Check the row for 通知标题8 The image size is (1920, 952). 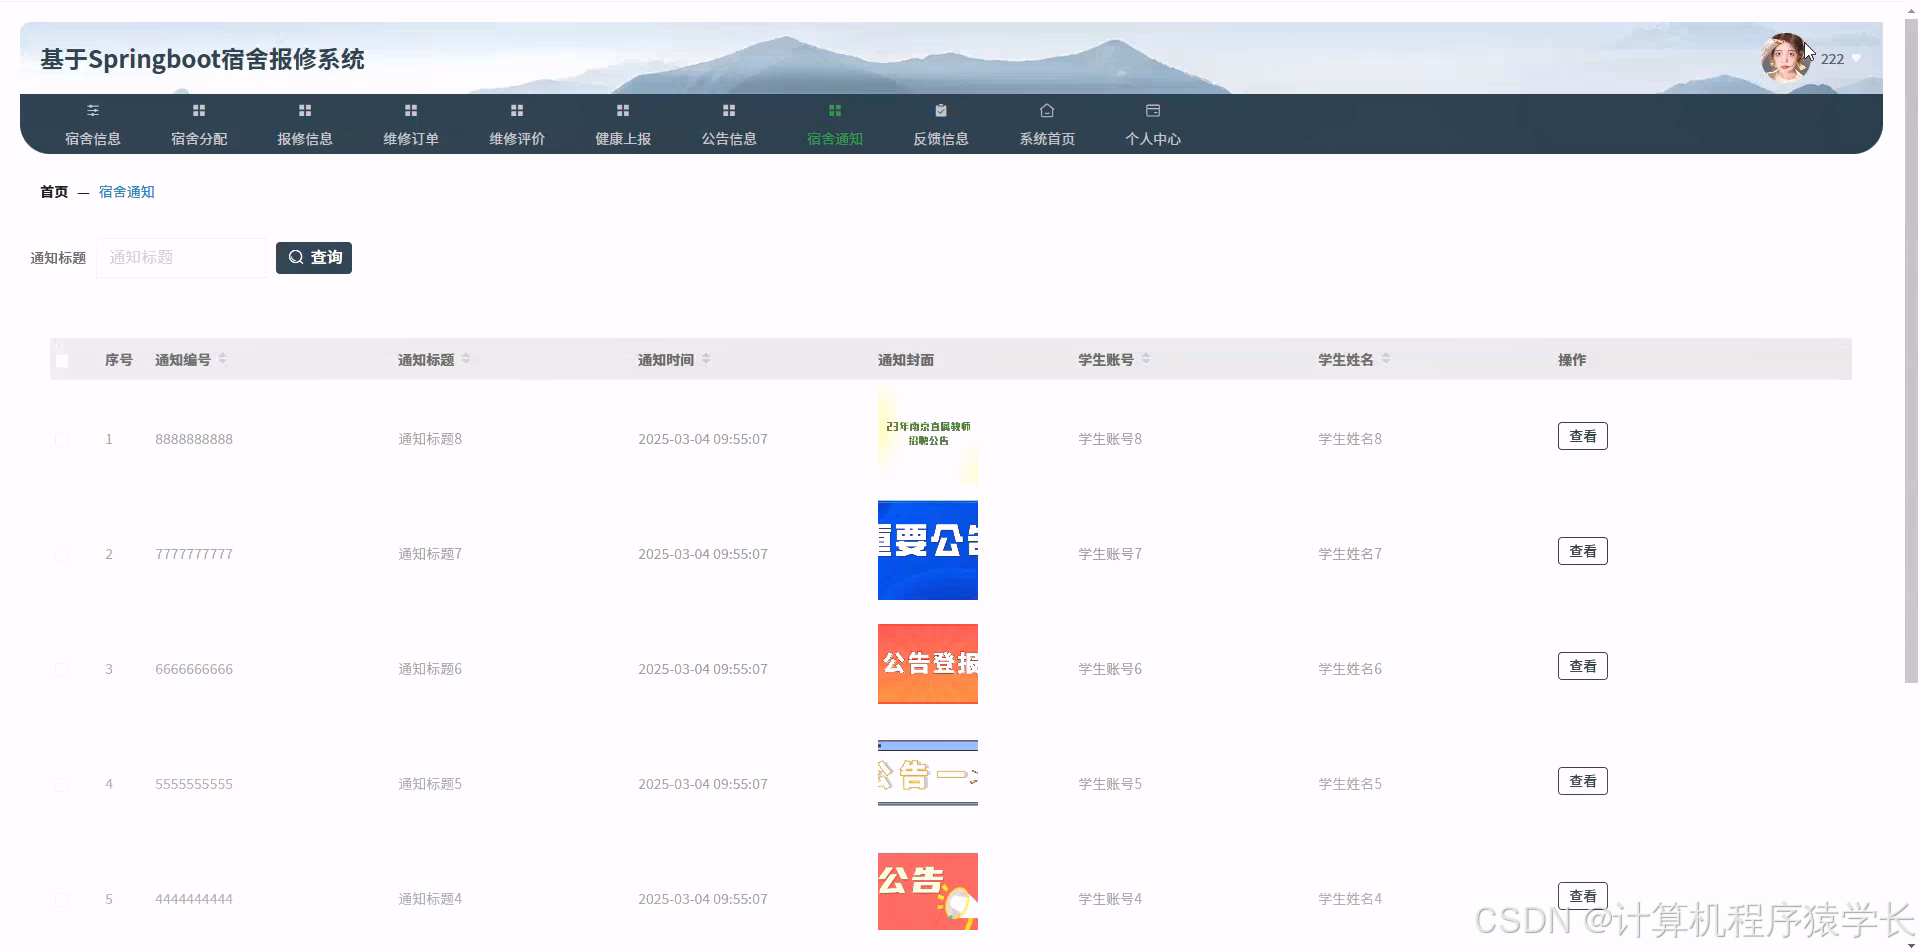[x=63, y=438]
